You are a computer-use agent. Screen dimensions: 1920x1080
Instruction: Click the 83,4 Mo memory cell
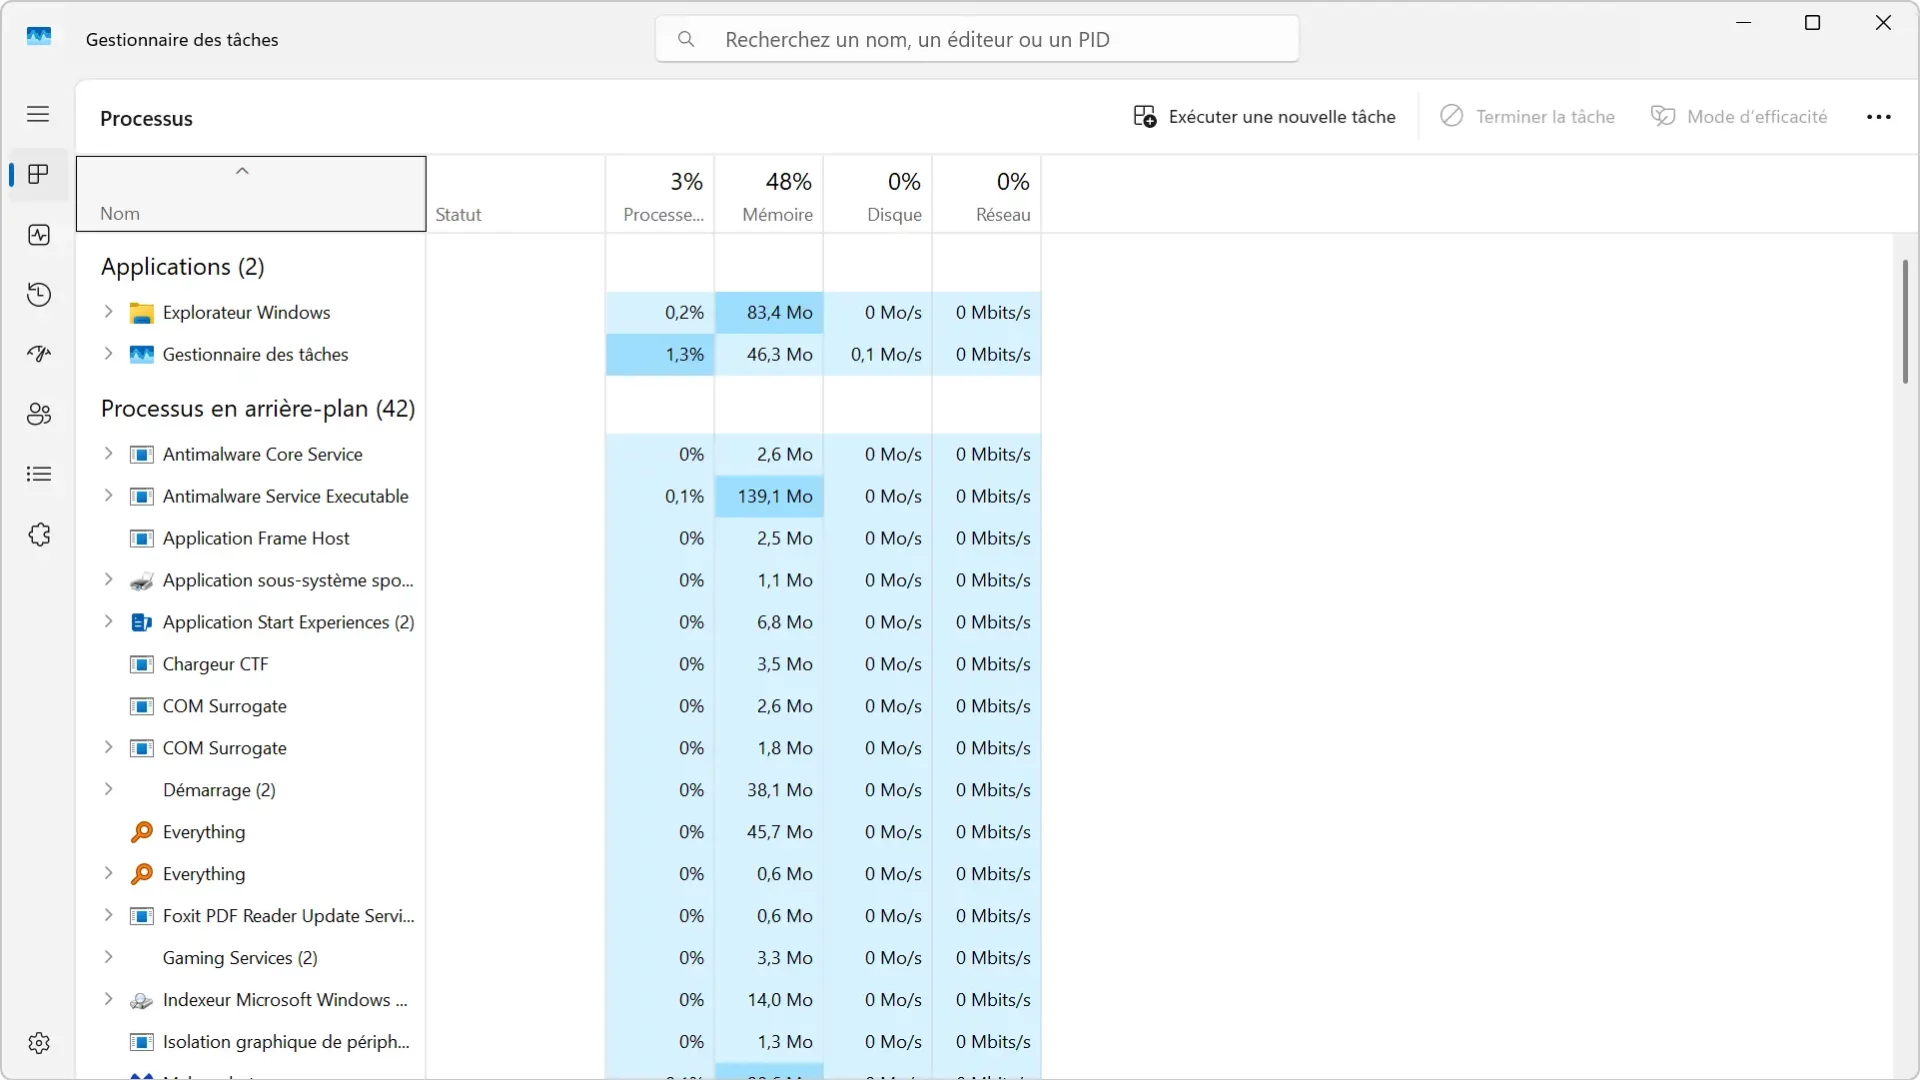coord(769,312)
